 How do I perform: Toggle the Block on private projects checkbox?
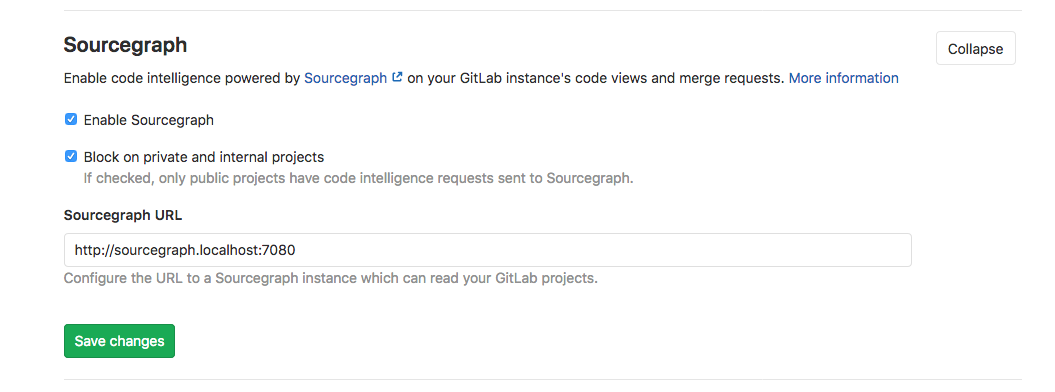pyautogui.click(x=71, y=157)
